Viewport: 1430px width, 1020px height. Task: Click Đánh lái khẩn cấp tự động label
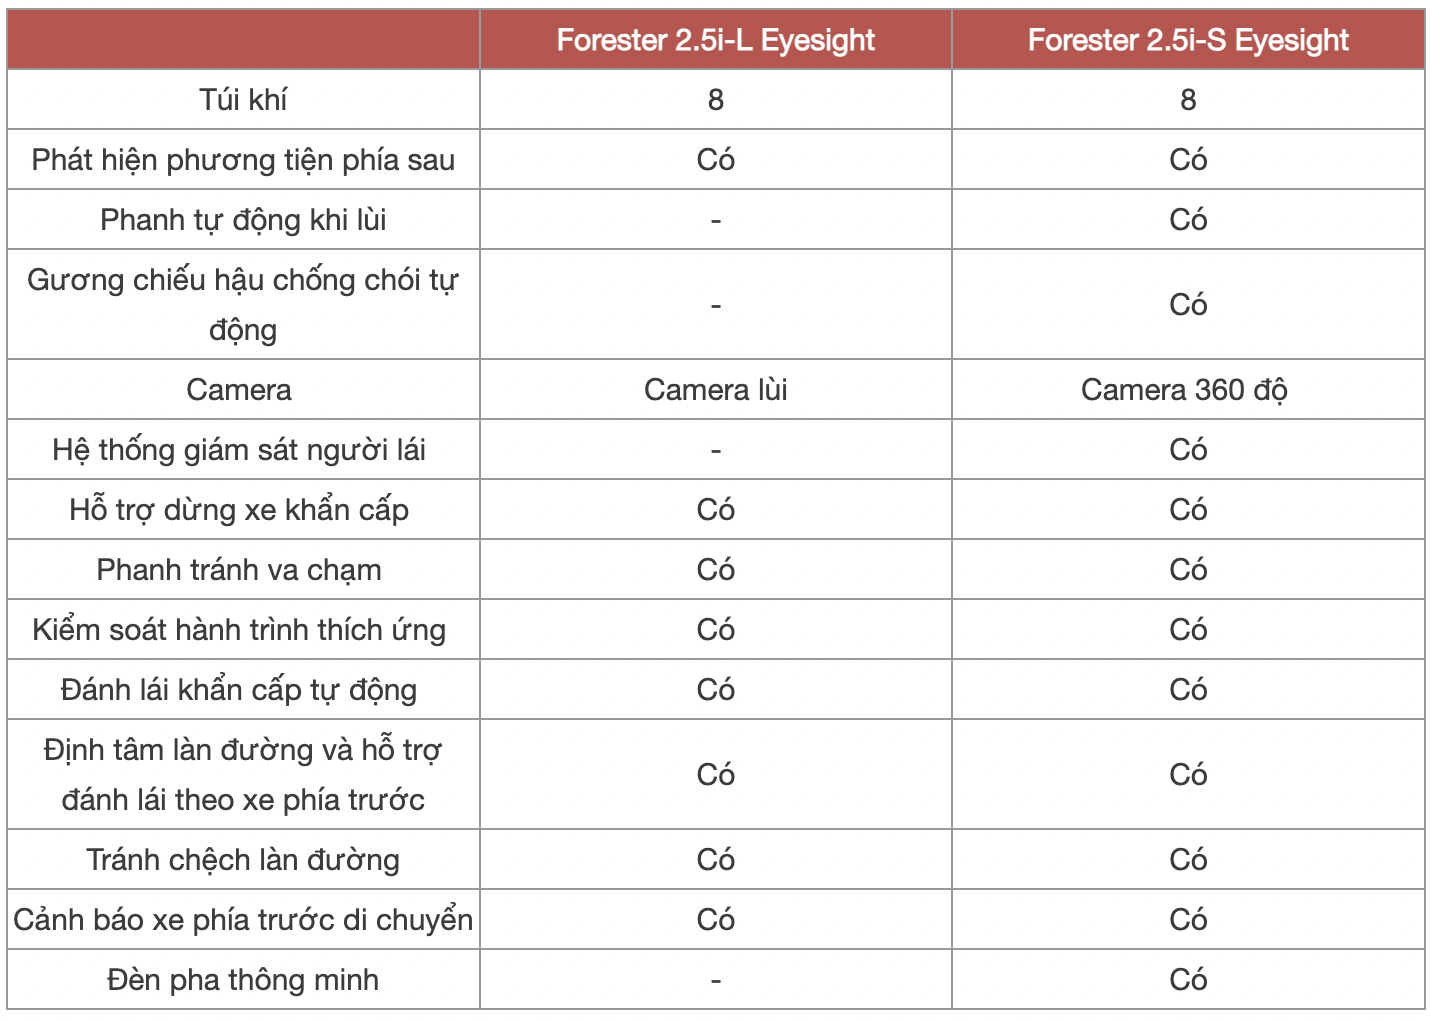(x=239, y=690)
